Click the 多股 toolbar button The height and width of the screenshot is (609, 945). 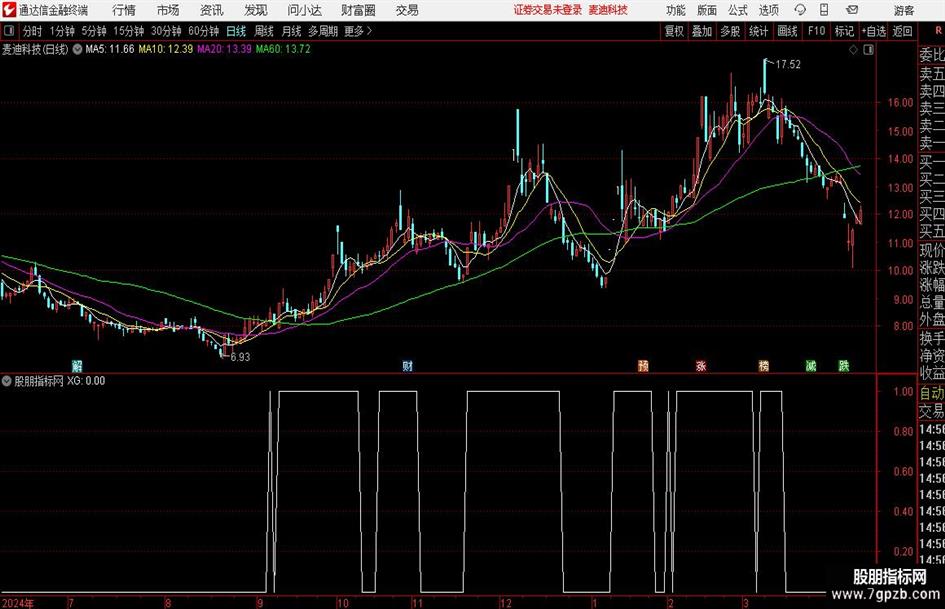point(730,31)
